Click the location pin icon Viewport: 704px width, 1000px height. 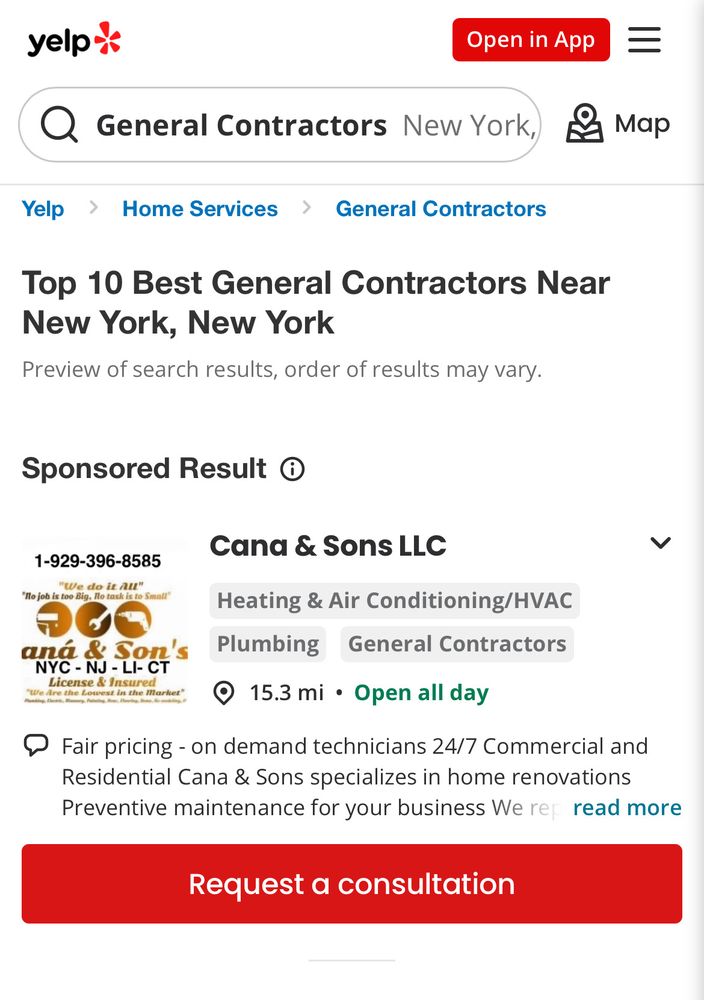point(224,693)
